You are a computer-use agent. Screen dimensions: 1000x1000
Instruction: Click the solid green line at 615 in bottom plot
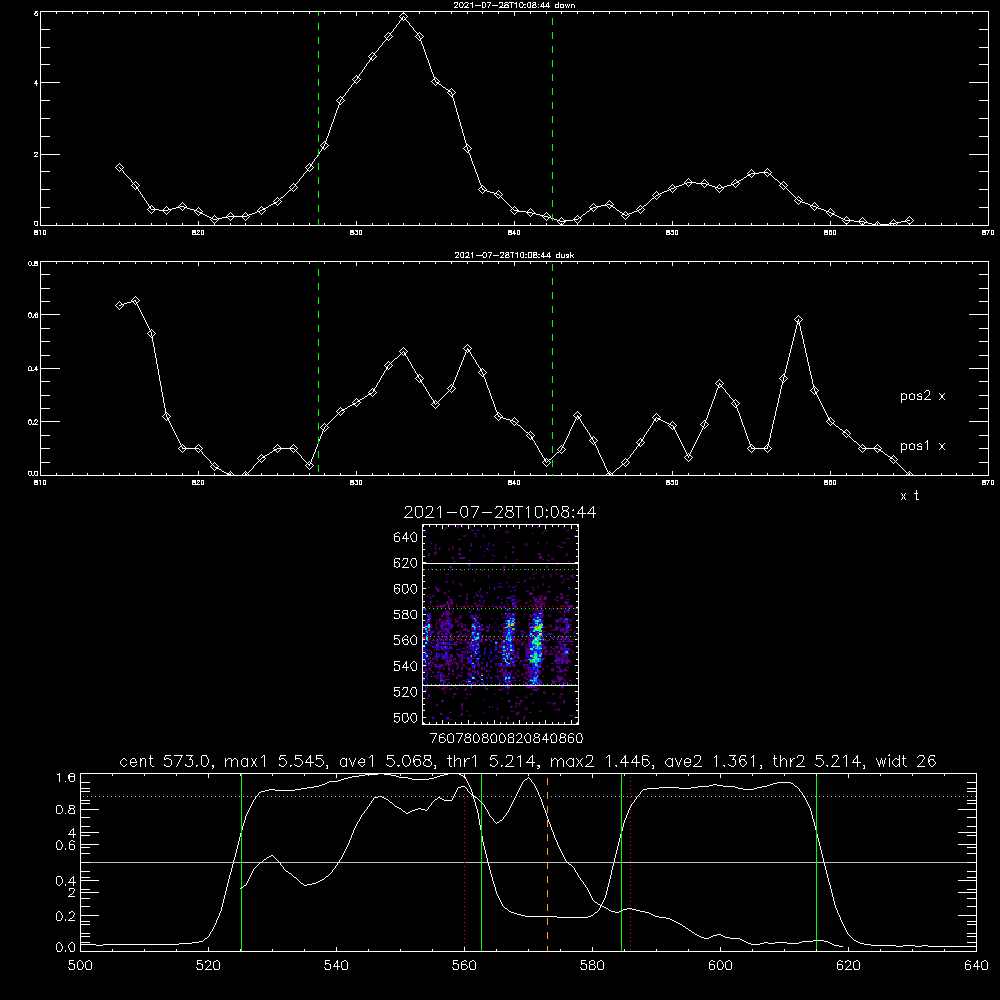point(816,862)
